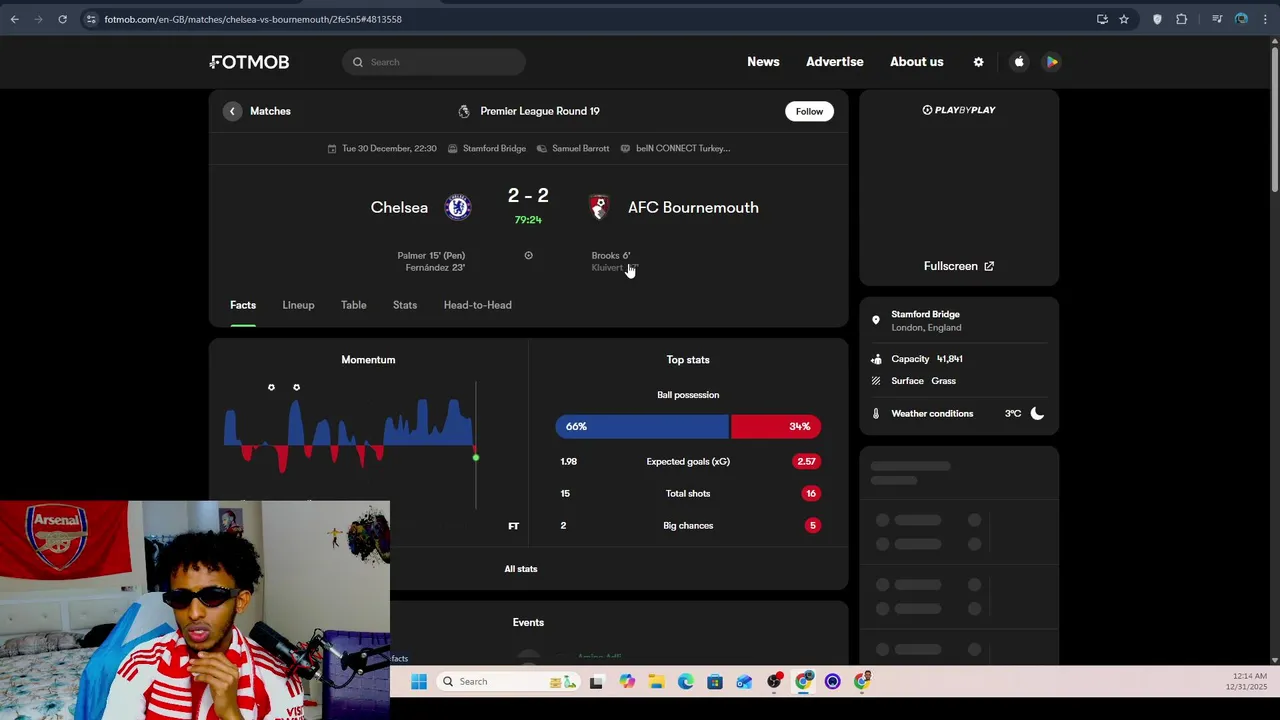Click the Premier League competition icon
The width and height of the screenshot is (1280, 720).
pos(464,111)
